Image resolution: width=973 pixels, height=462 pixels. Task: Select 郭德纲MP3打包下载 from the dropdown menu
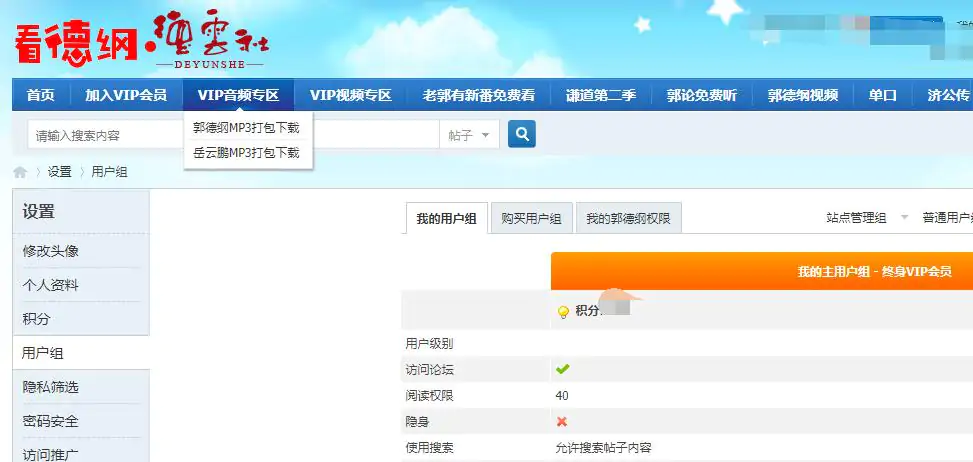click(246, 128)
